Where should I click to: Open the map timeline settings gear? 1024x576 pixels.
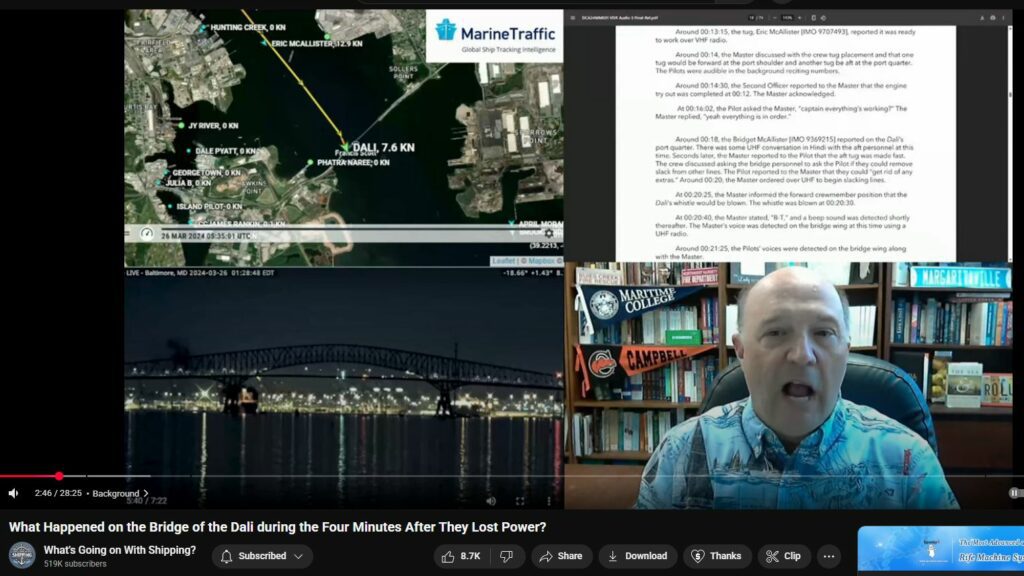click(x=549, y=233)
